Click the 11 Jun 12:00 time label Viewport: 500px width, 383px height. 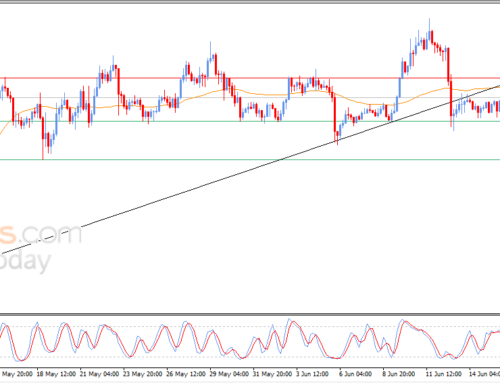coord(443,374)
